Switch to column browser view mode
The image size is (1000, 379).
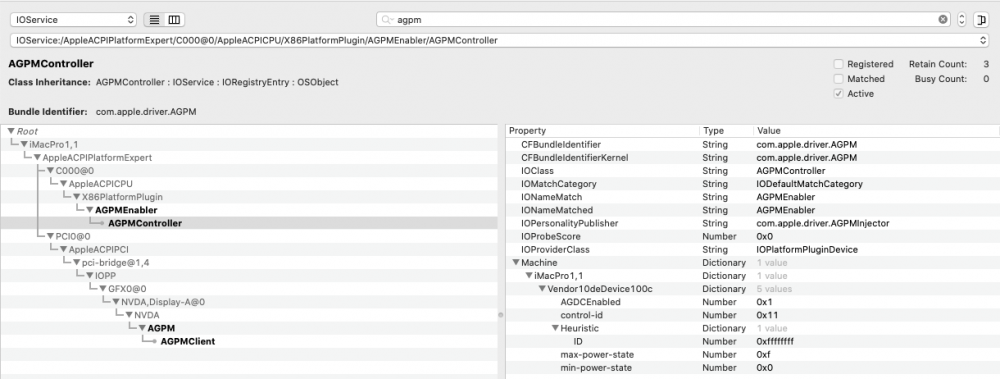click(174, 20)
